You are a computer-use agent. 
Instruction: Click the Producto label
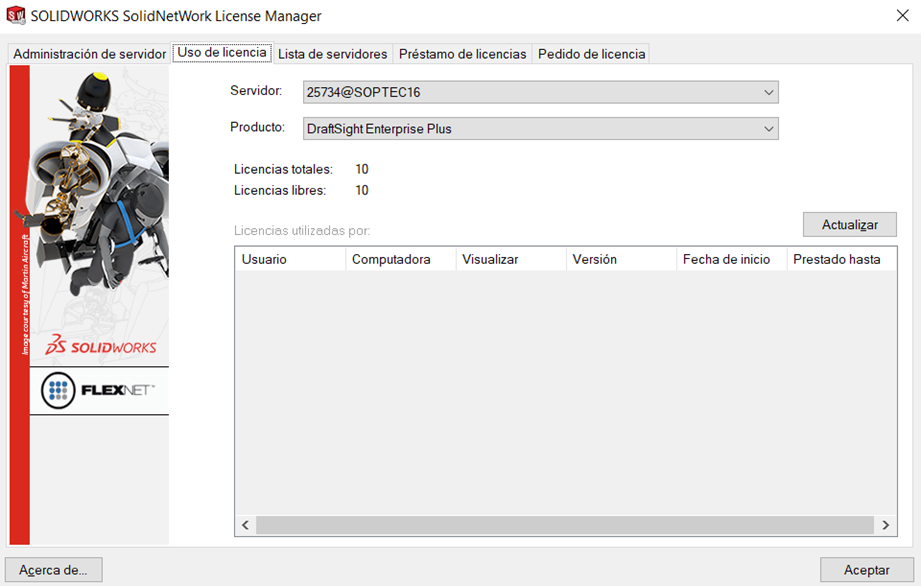257,127
